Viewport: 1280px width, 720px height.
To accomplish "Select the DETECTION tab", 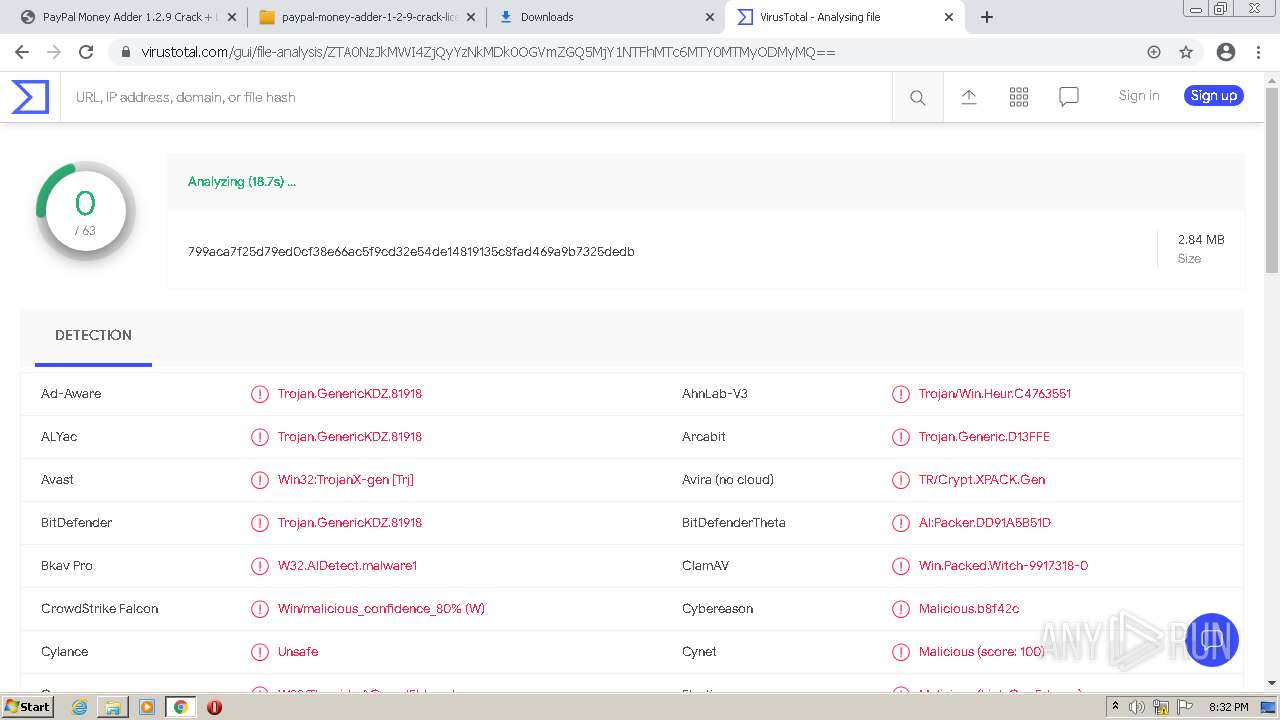I will tap(93, 336).
